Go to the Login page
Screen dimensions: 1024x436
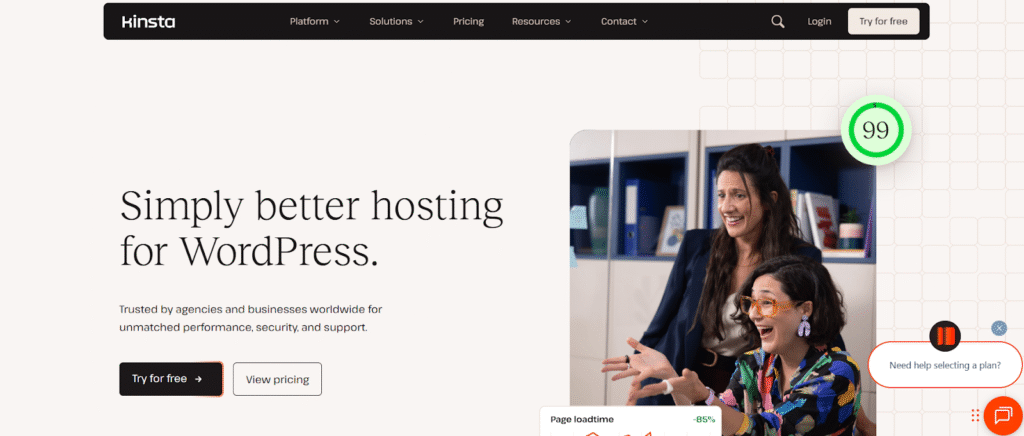pyautogui.click(x=819, y=22)
